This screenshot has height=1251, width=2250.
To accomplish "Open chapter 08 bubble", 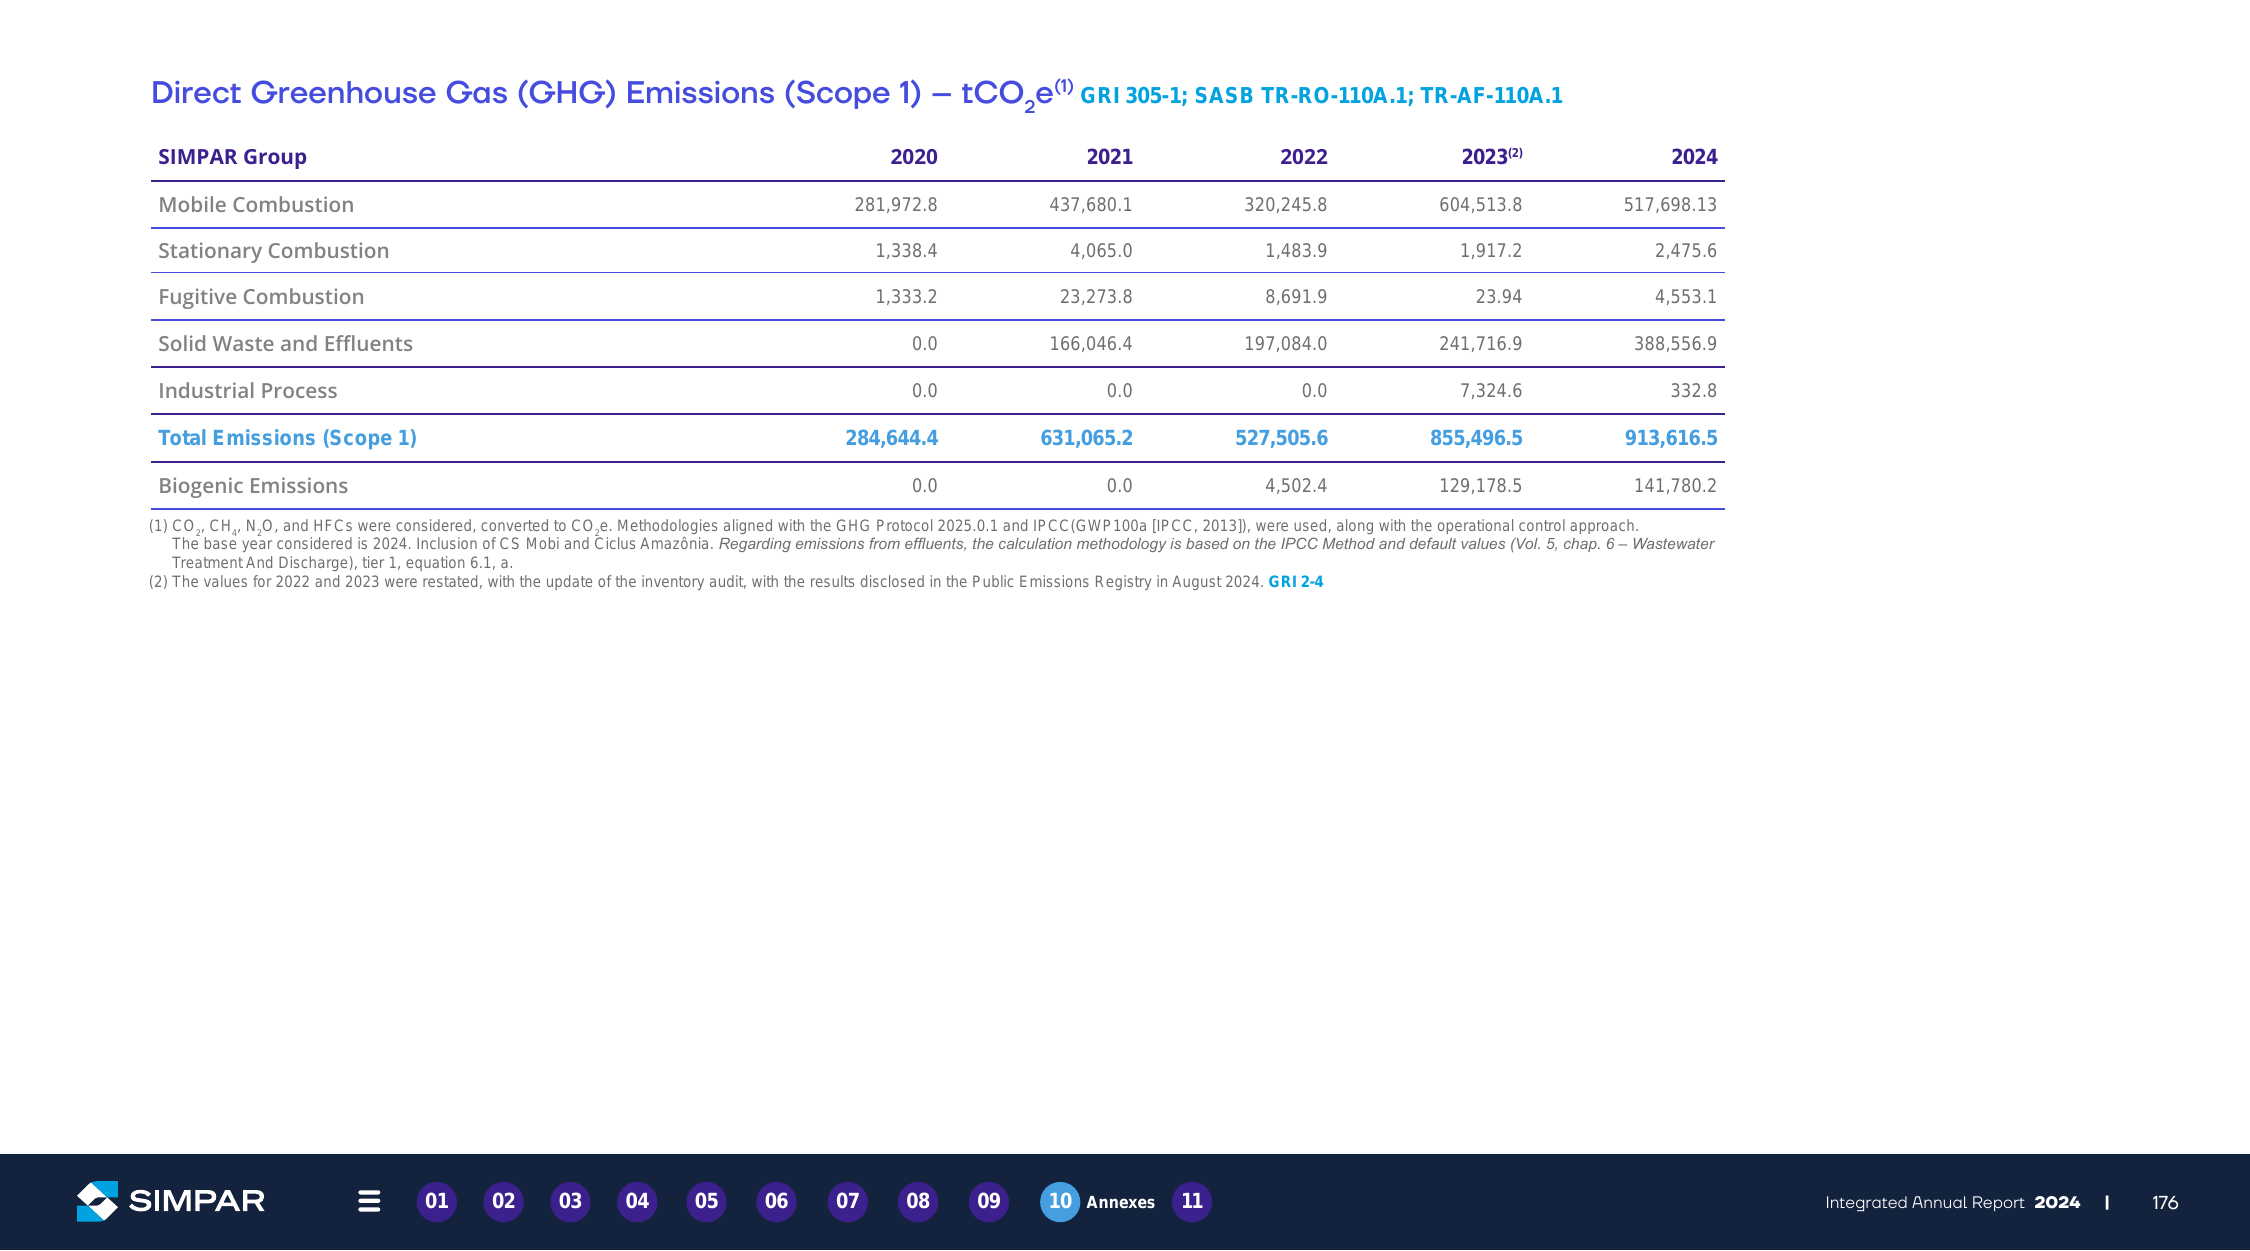I will 918,1201.
